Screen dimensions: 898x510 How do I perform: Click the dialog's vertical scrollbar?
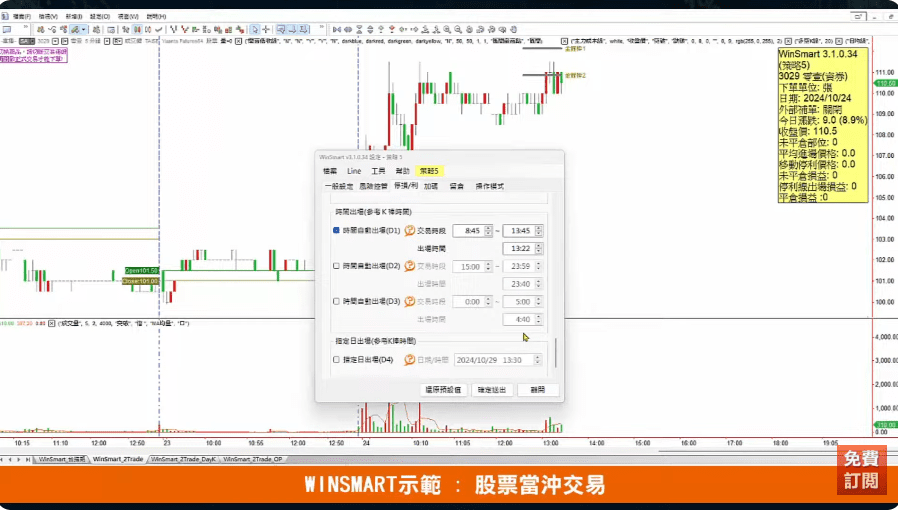556,353
